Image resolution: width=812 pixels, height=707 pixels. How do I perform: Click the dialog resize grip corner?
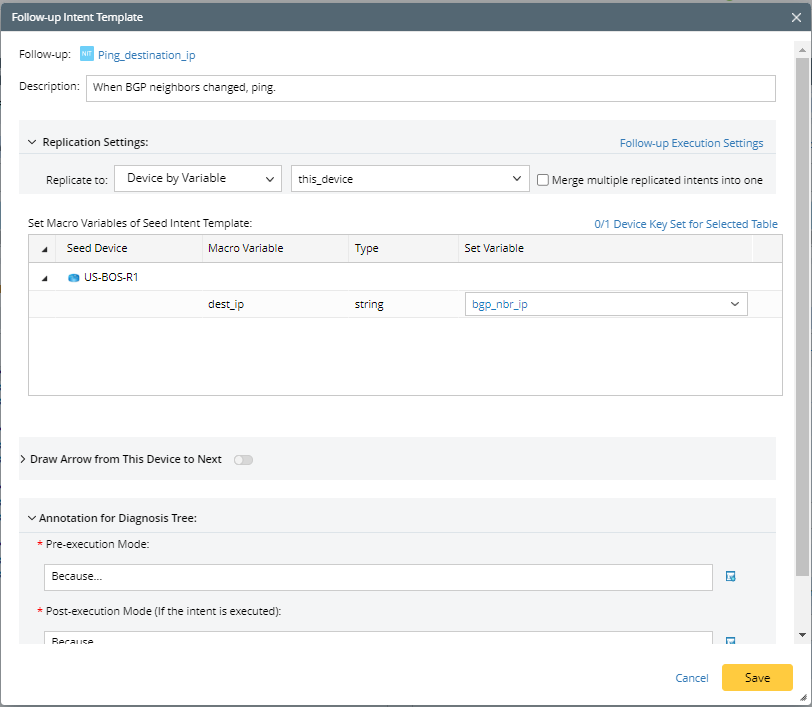pos(803,698)
